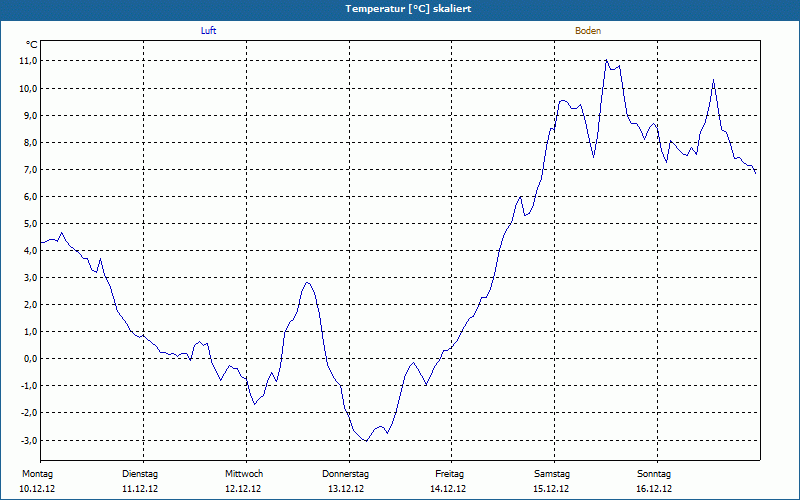Click the 0,0 y-axis label

click(30, 359)
